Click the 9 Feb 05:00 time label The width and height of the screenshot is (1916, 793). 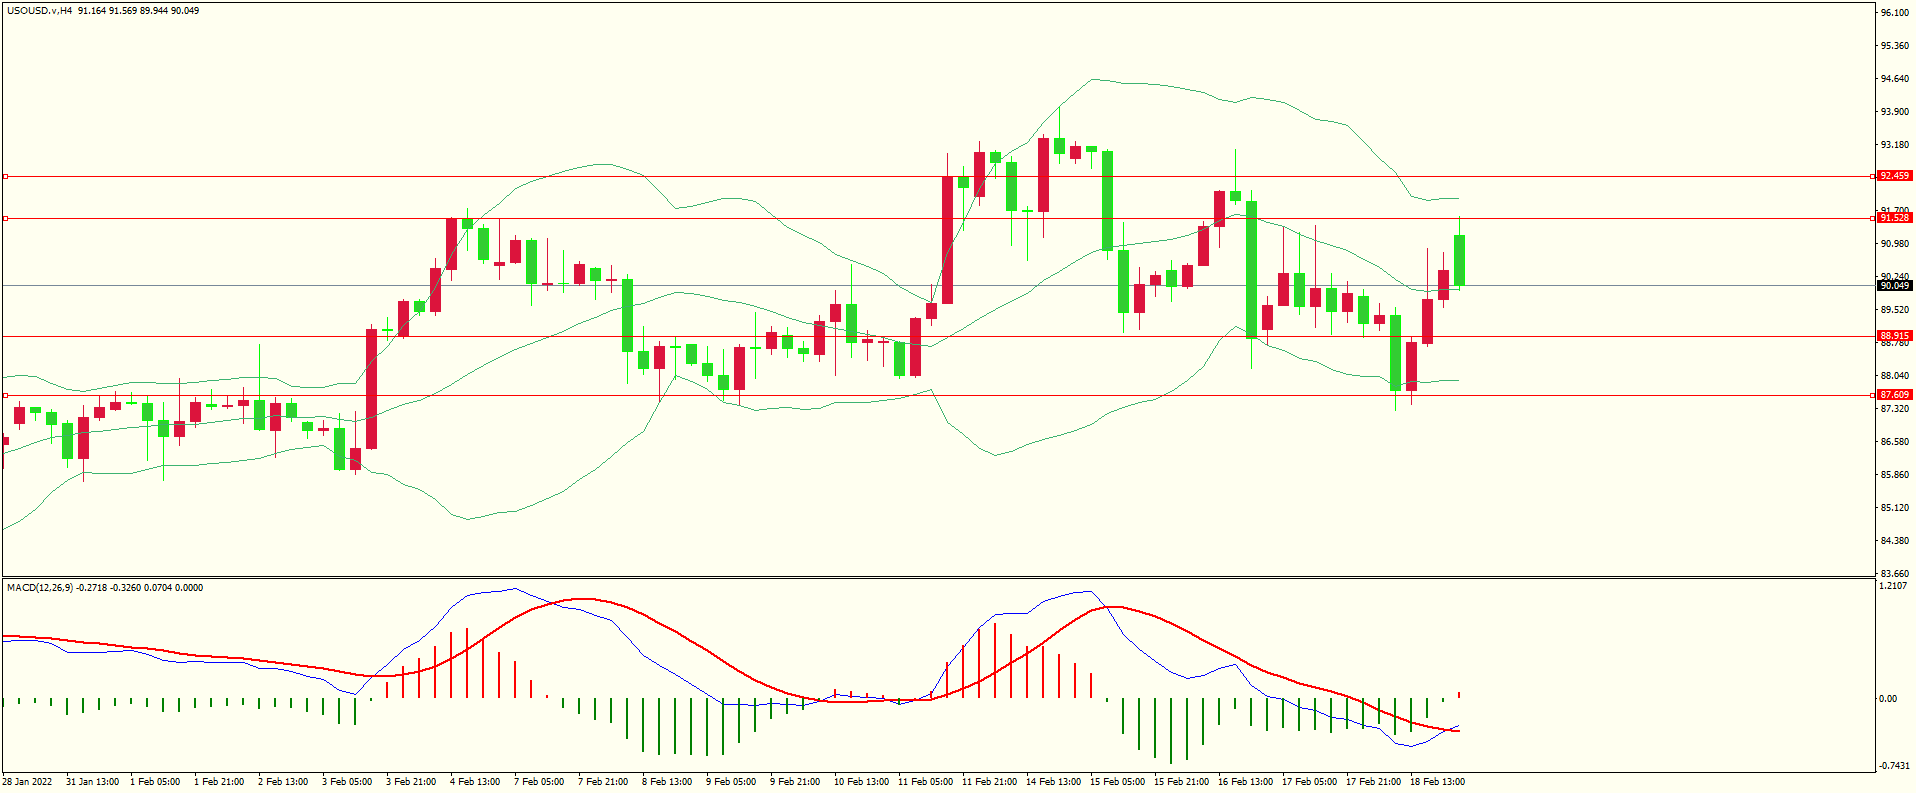(731, 782)
